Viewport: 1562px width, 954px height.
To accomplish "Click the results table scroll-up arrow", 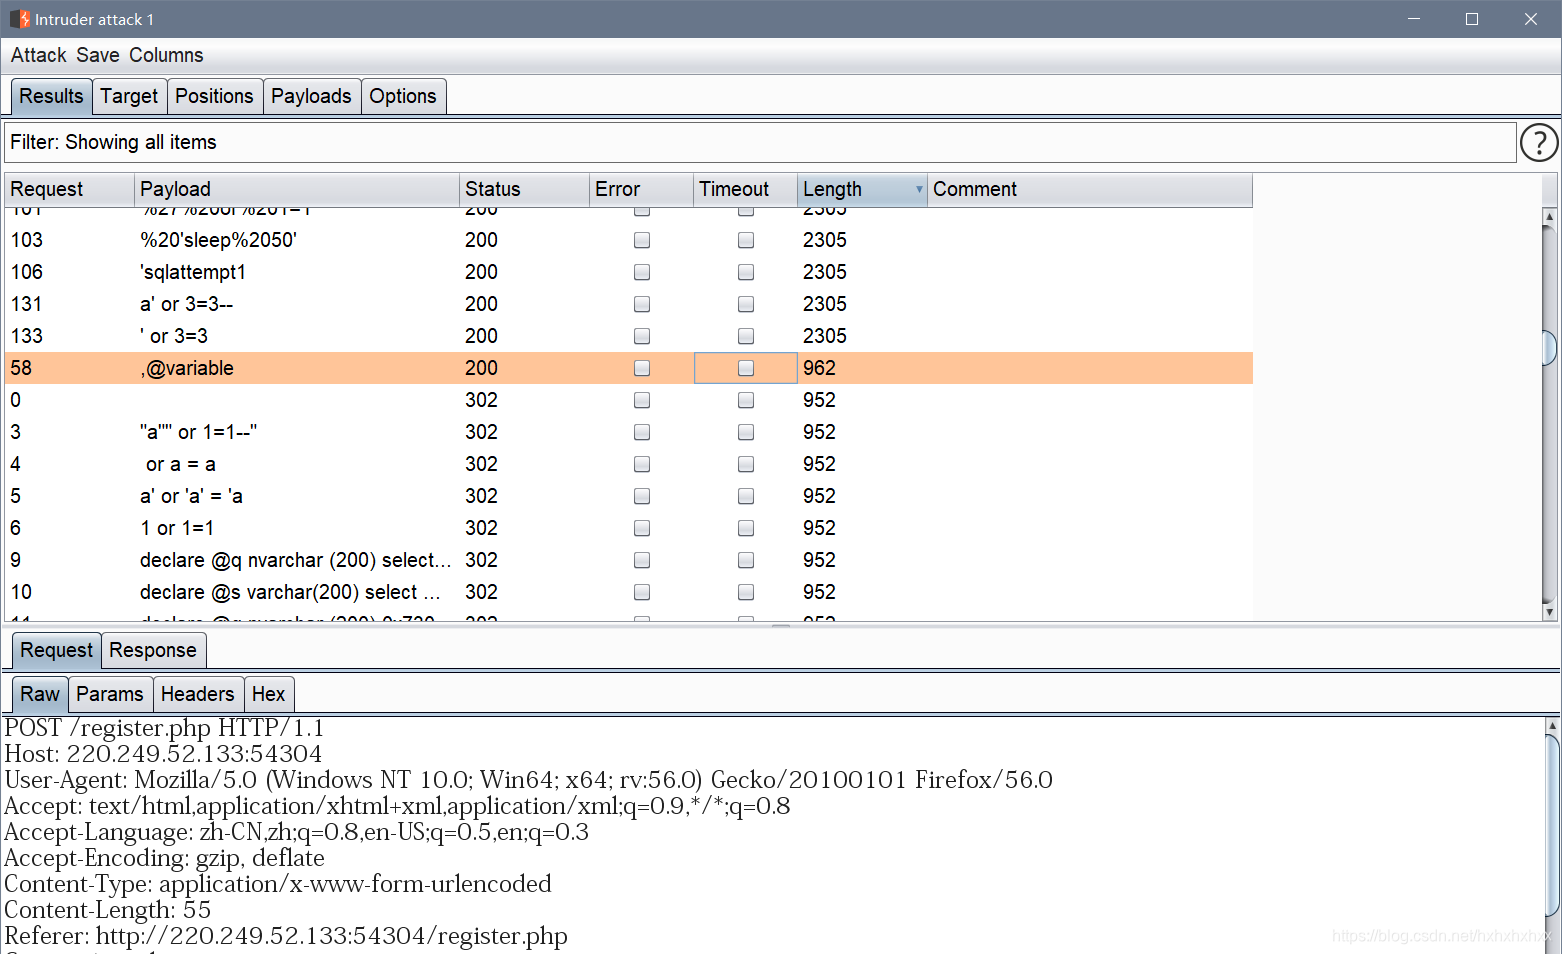I will point(1549,216).
